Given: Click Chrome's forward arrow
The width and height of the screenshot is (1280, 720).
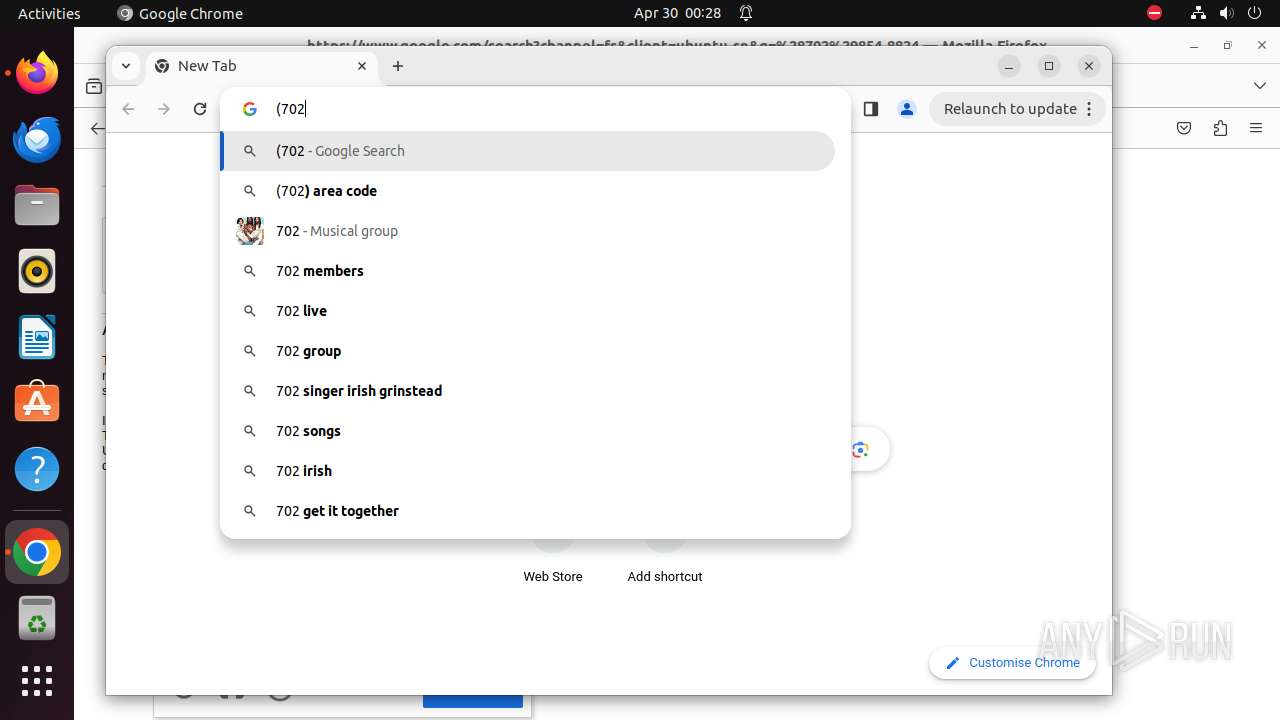Looking at the screenshot, I should tap(164, 109).
